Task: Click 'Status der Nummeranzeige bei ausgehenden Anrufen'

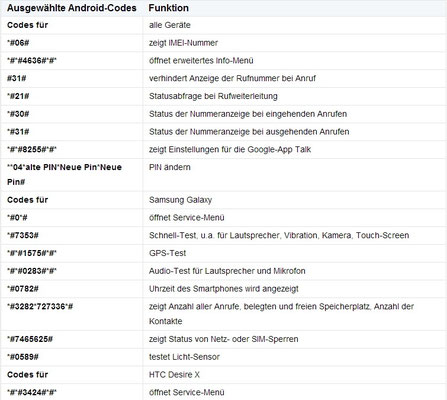Action: [249, 132]
